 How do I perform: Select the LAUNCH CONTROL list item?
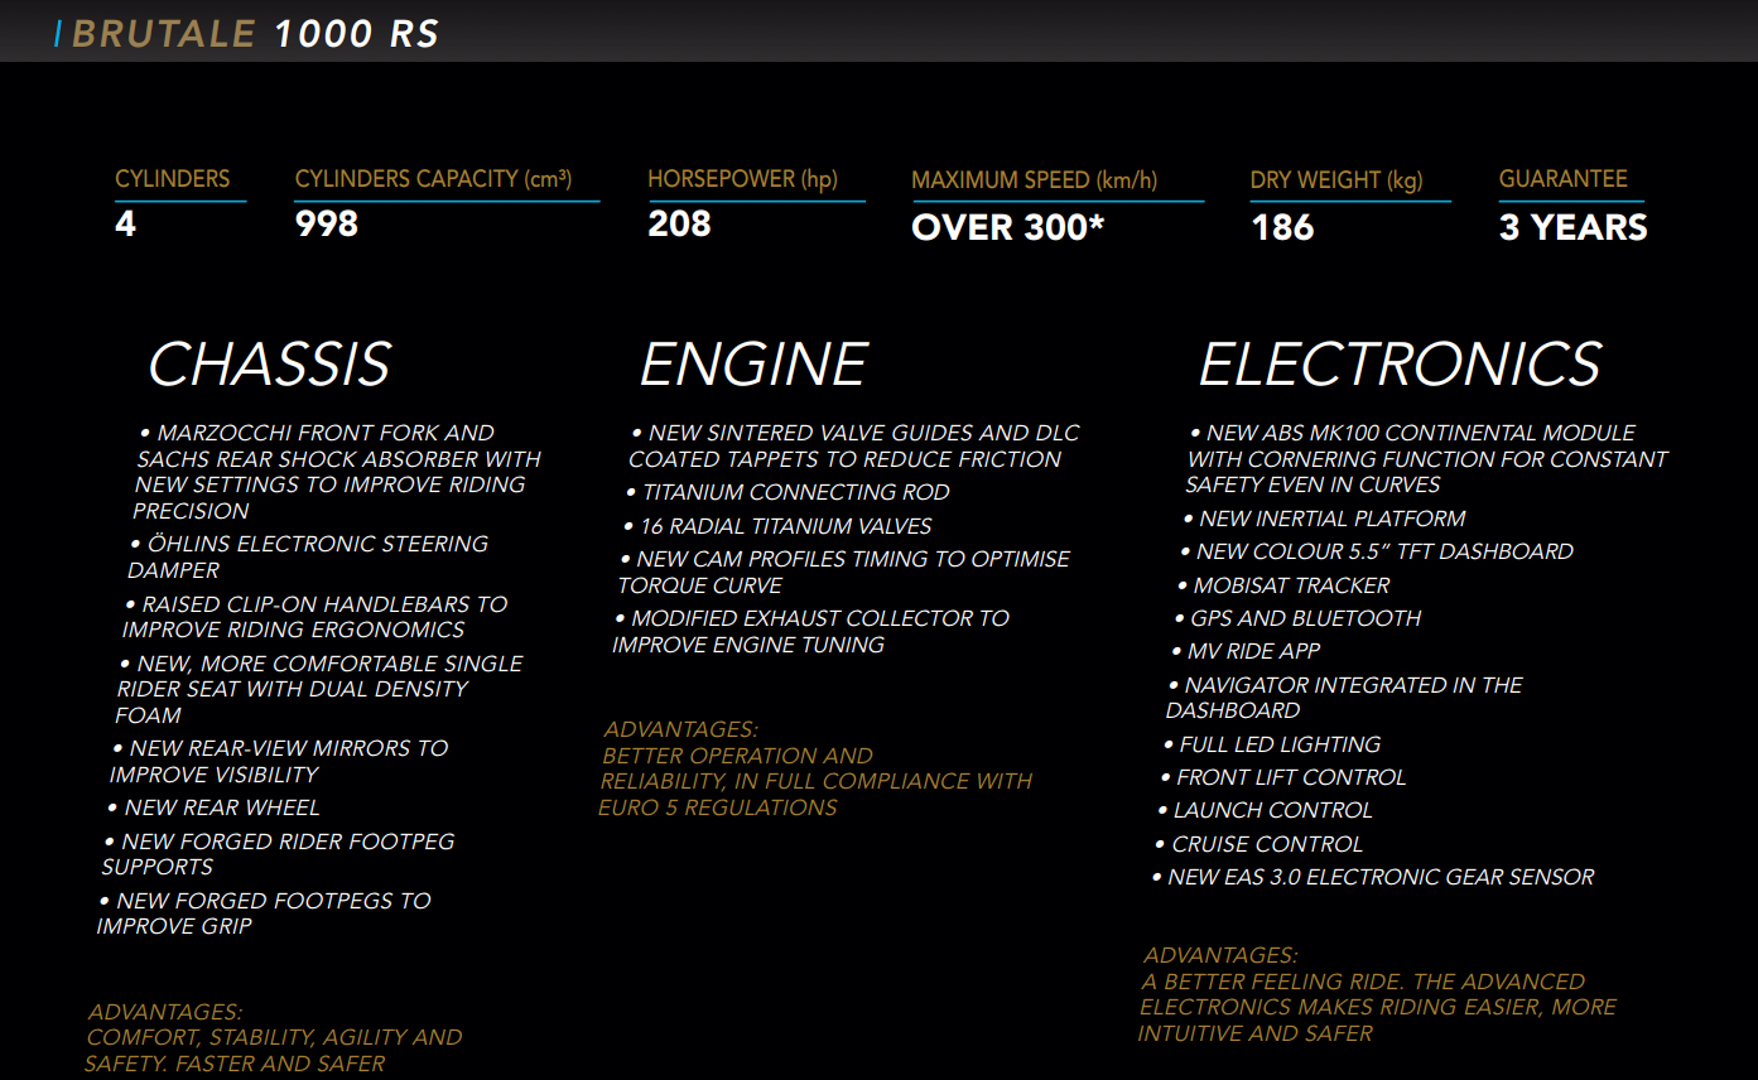click(1272, 810)
